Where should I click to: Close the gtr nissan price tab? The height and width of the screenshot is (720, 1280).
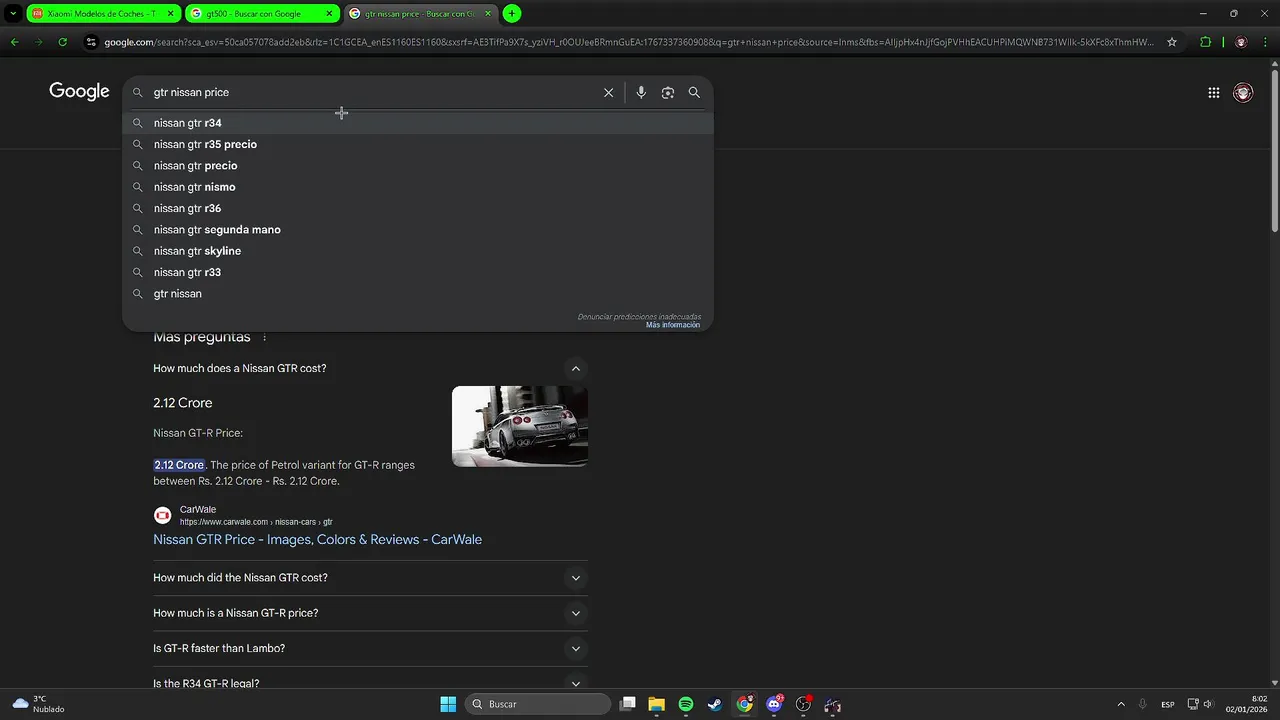[488, 13]
